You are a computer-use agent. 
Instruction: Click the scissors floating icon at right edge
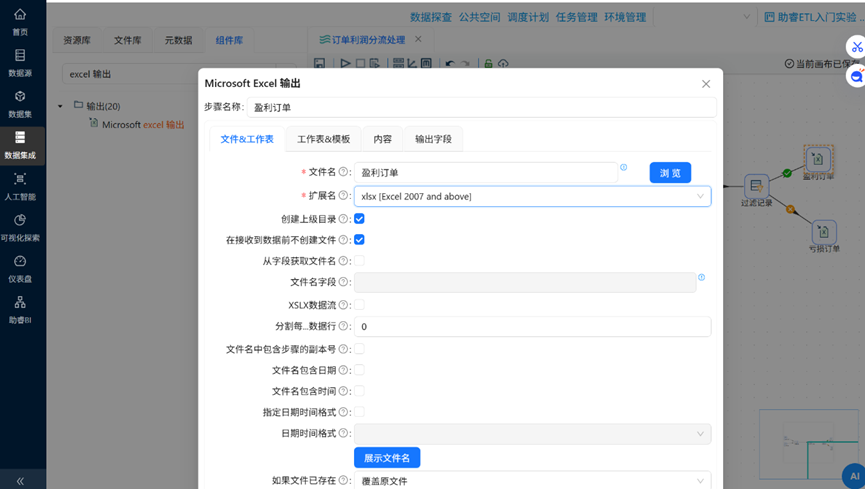pos(856,47)
